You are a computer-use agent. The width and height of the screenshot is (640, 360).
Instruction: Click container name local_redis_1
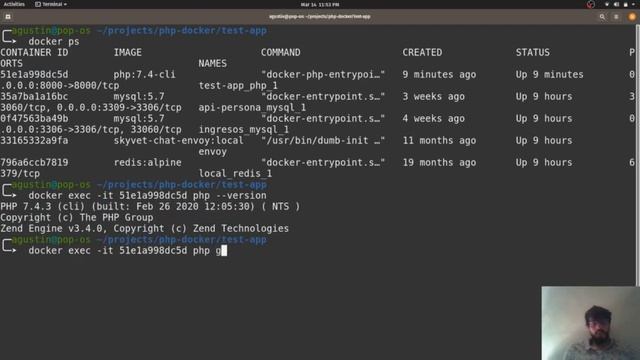(235, 173)
